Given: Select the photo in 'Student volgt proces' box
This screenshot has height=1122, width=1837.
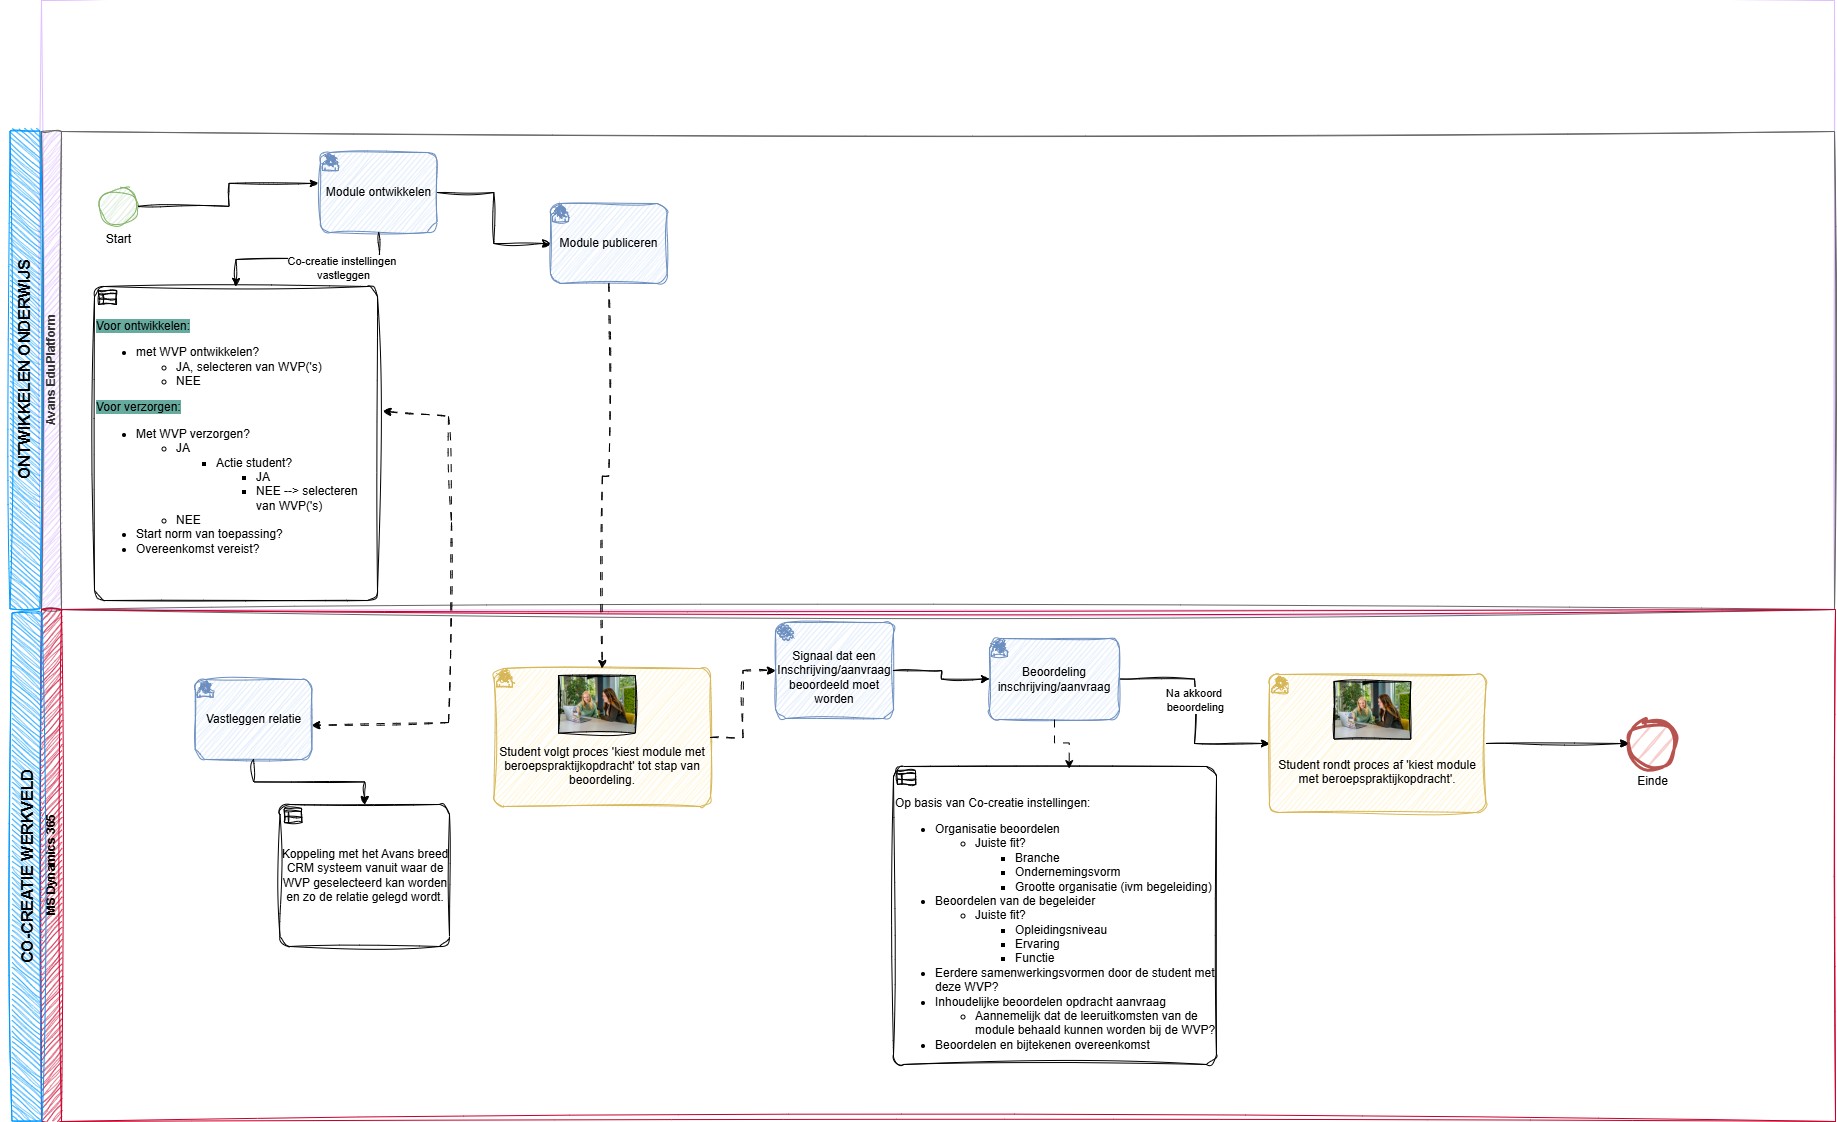Looking at the screenshot, I should click(x=597, y=704).
